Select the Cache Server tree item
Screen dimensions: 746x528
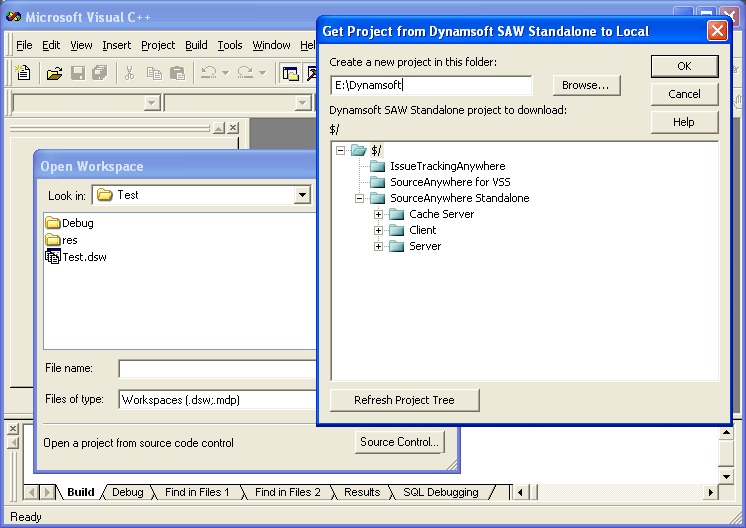[442, 215]
